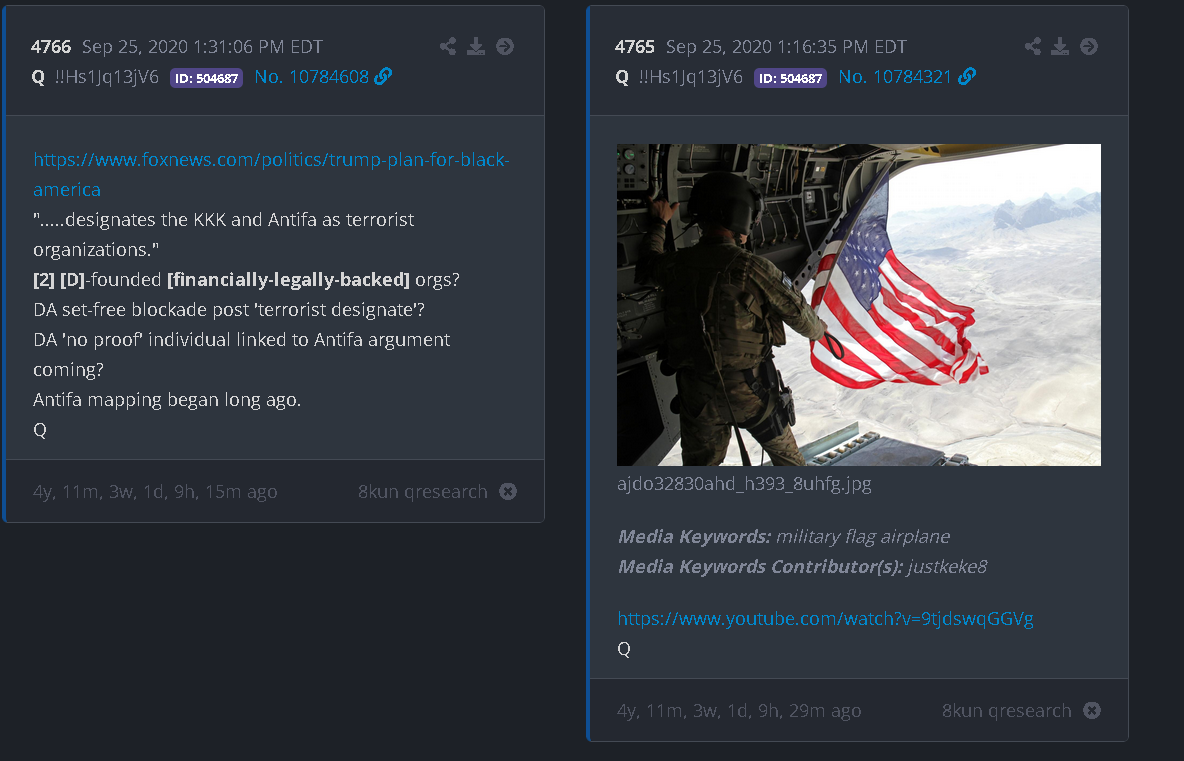Click share icon on post 4765
Screen dimensions: 1184x761
pyautogui.click(x=1032, y=47)
